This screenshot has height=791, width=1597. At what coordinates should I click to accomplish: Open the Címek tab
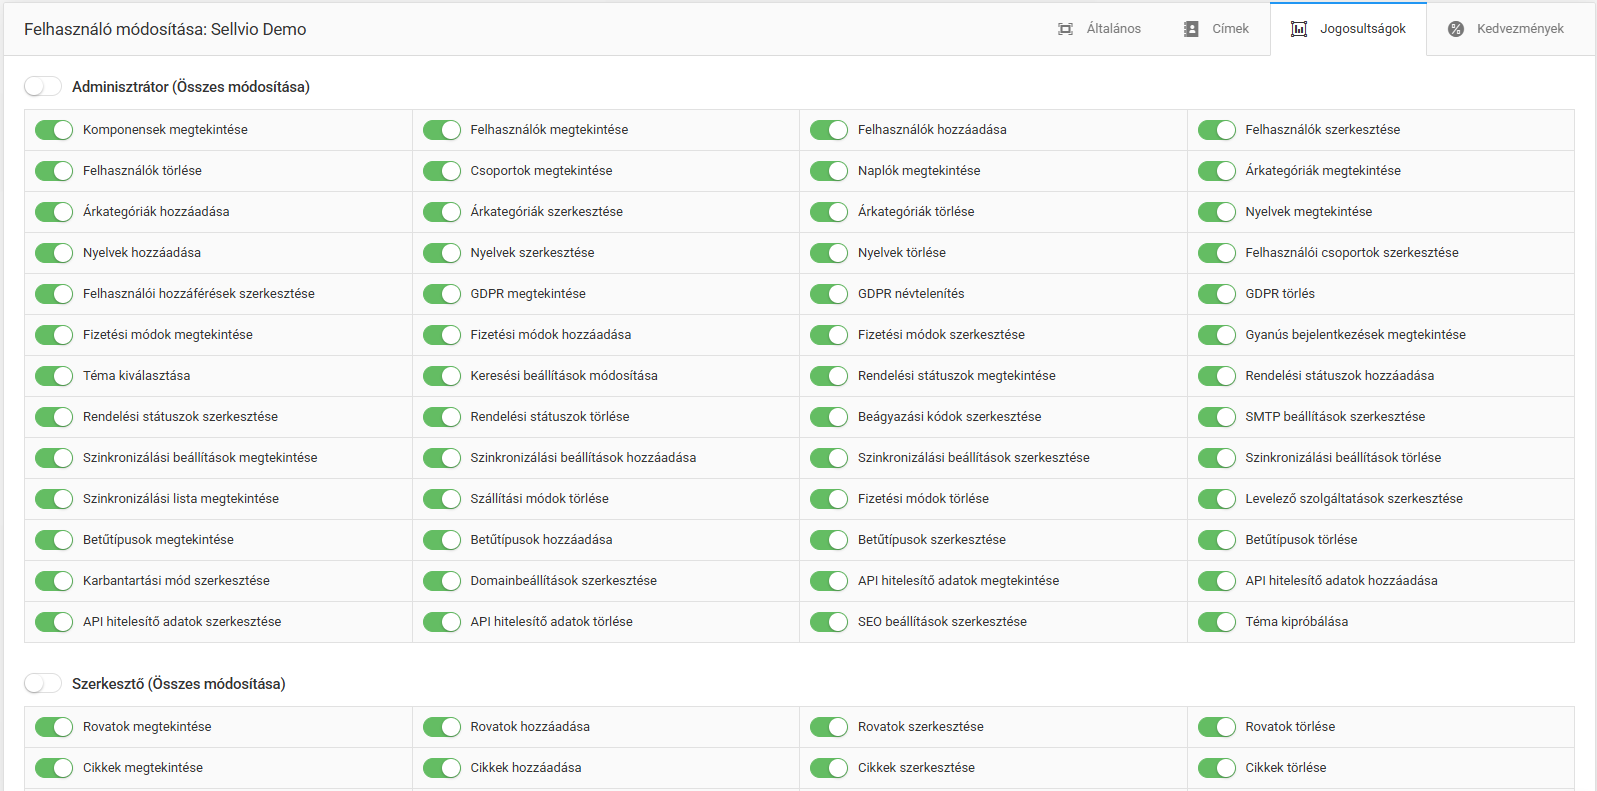1229,29
